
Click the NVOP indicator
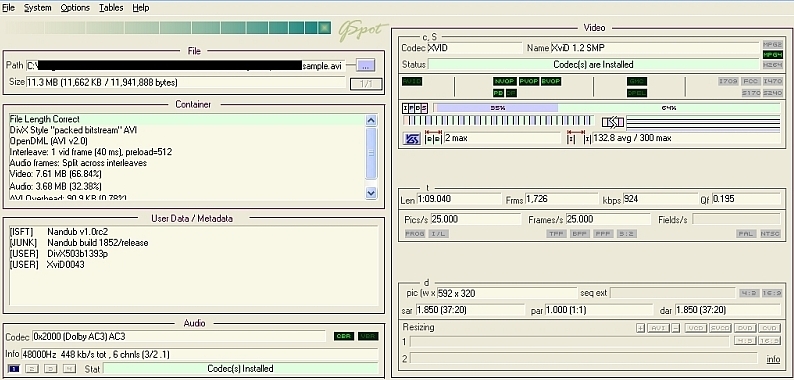(504, 82)
